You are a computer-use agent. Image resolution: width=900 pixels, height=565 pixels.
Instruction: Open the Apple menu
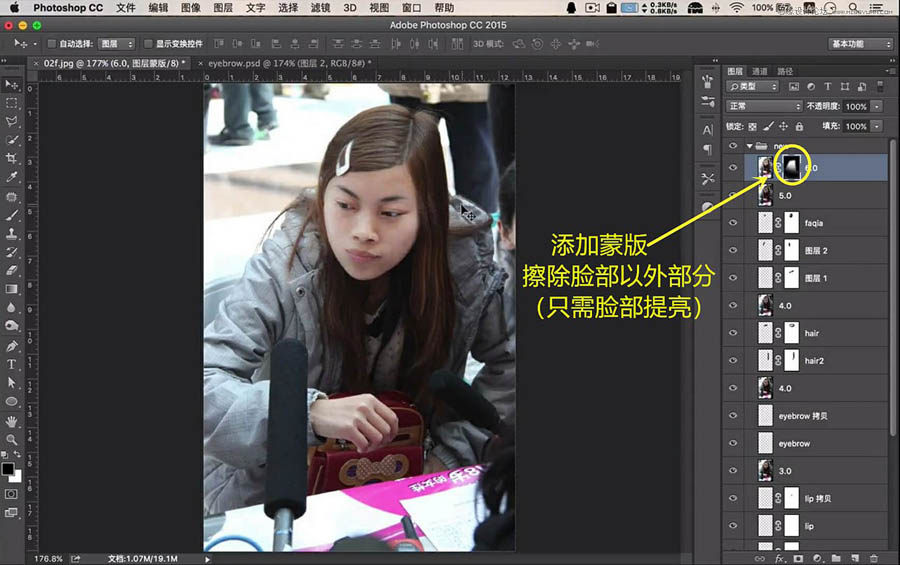tap(14, 7)
